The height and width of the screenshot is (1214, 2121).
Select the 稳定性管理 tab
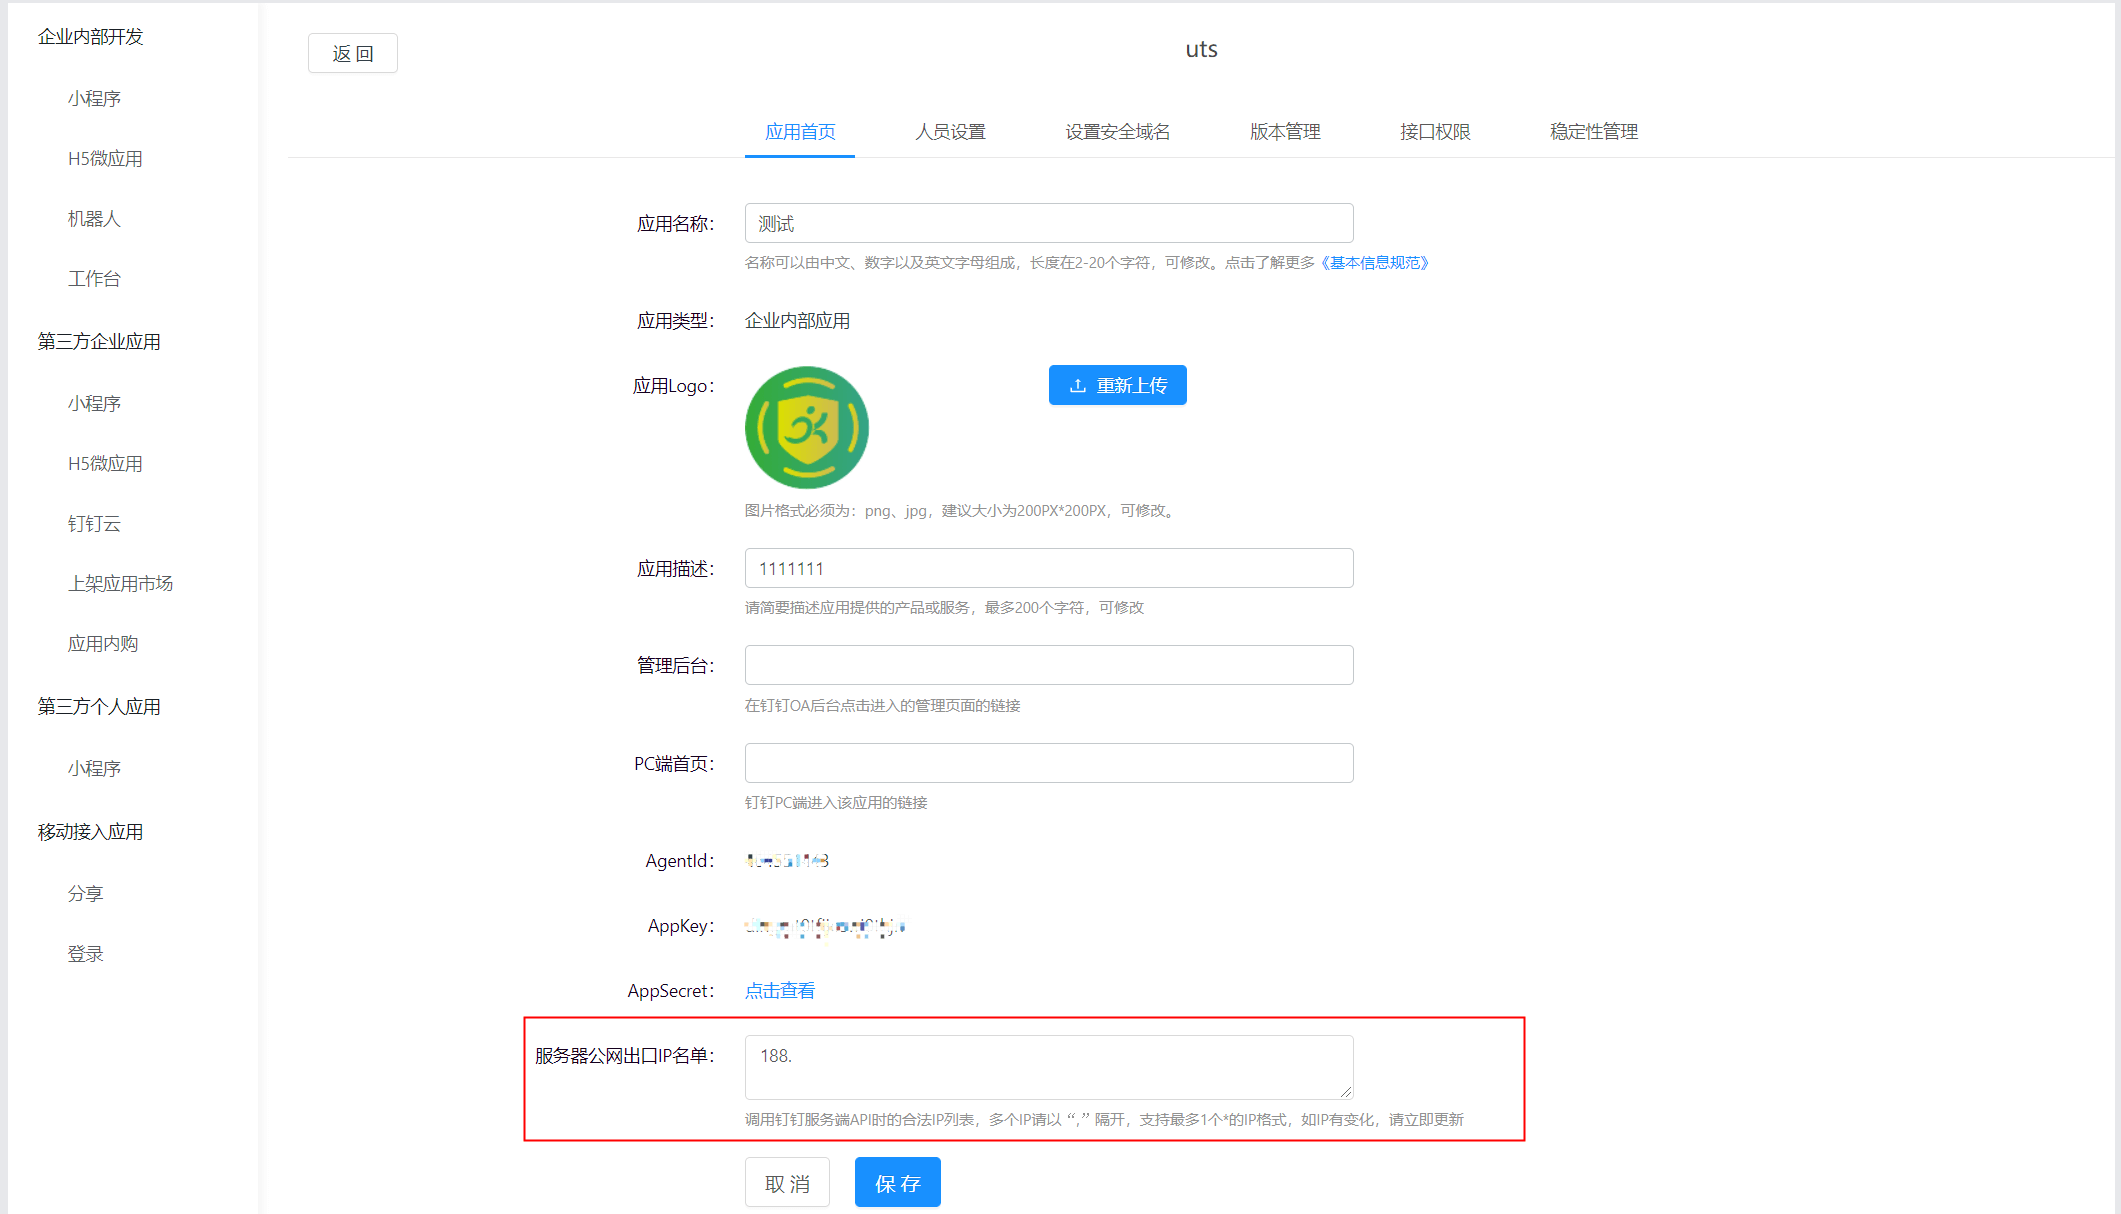(1593, 132)
